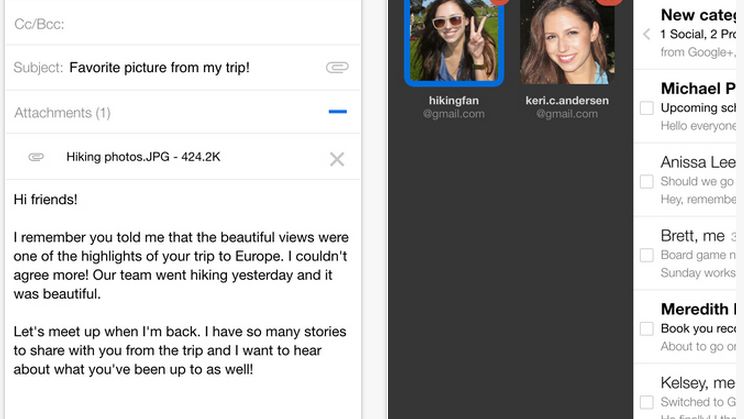Screen dimensions: 744x419
Task: Select the Hiking photos.JPG attachment name
Action: point(143,157)
